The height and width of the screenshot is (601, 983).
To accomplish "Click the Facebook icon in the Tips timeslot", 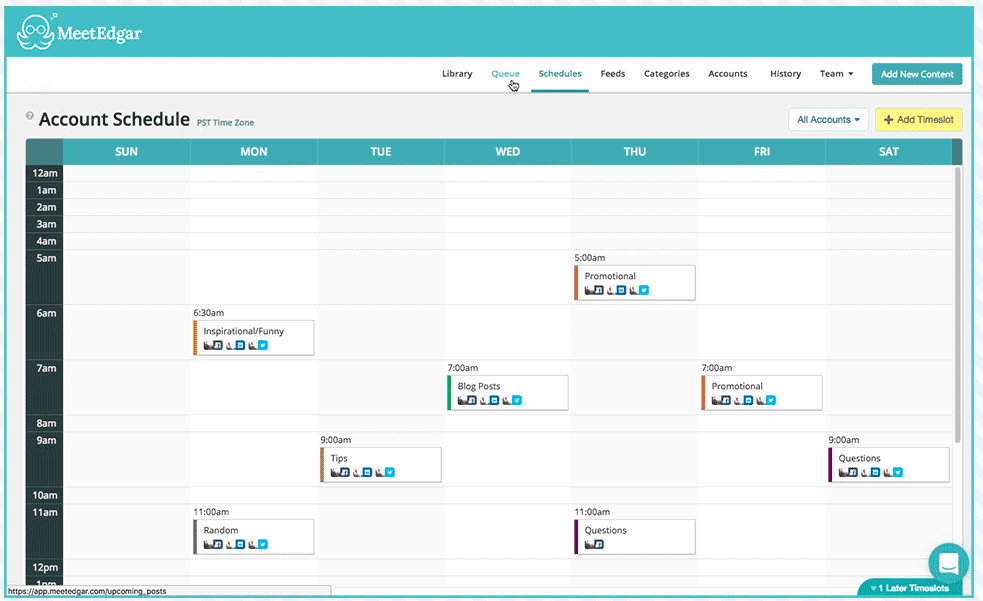I will click(x=340, y=473).
